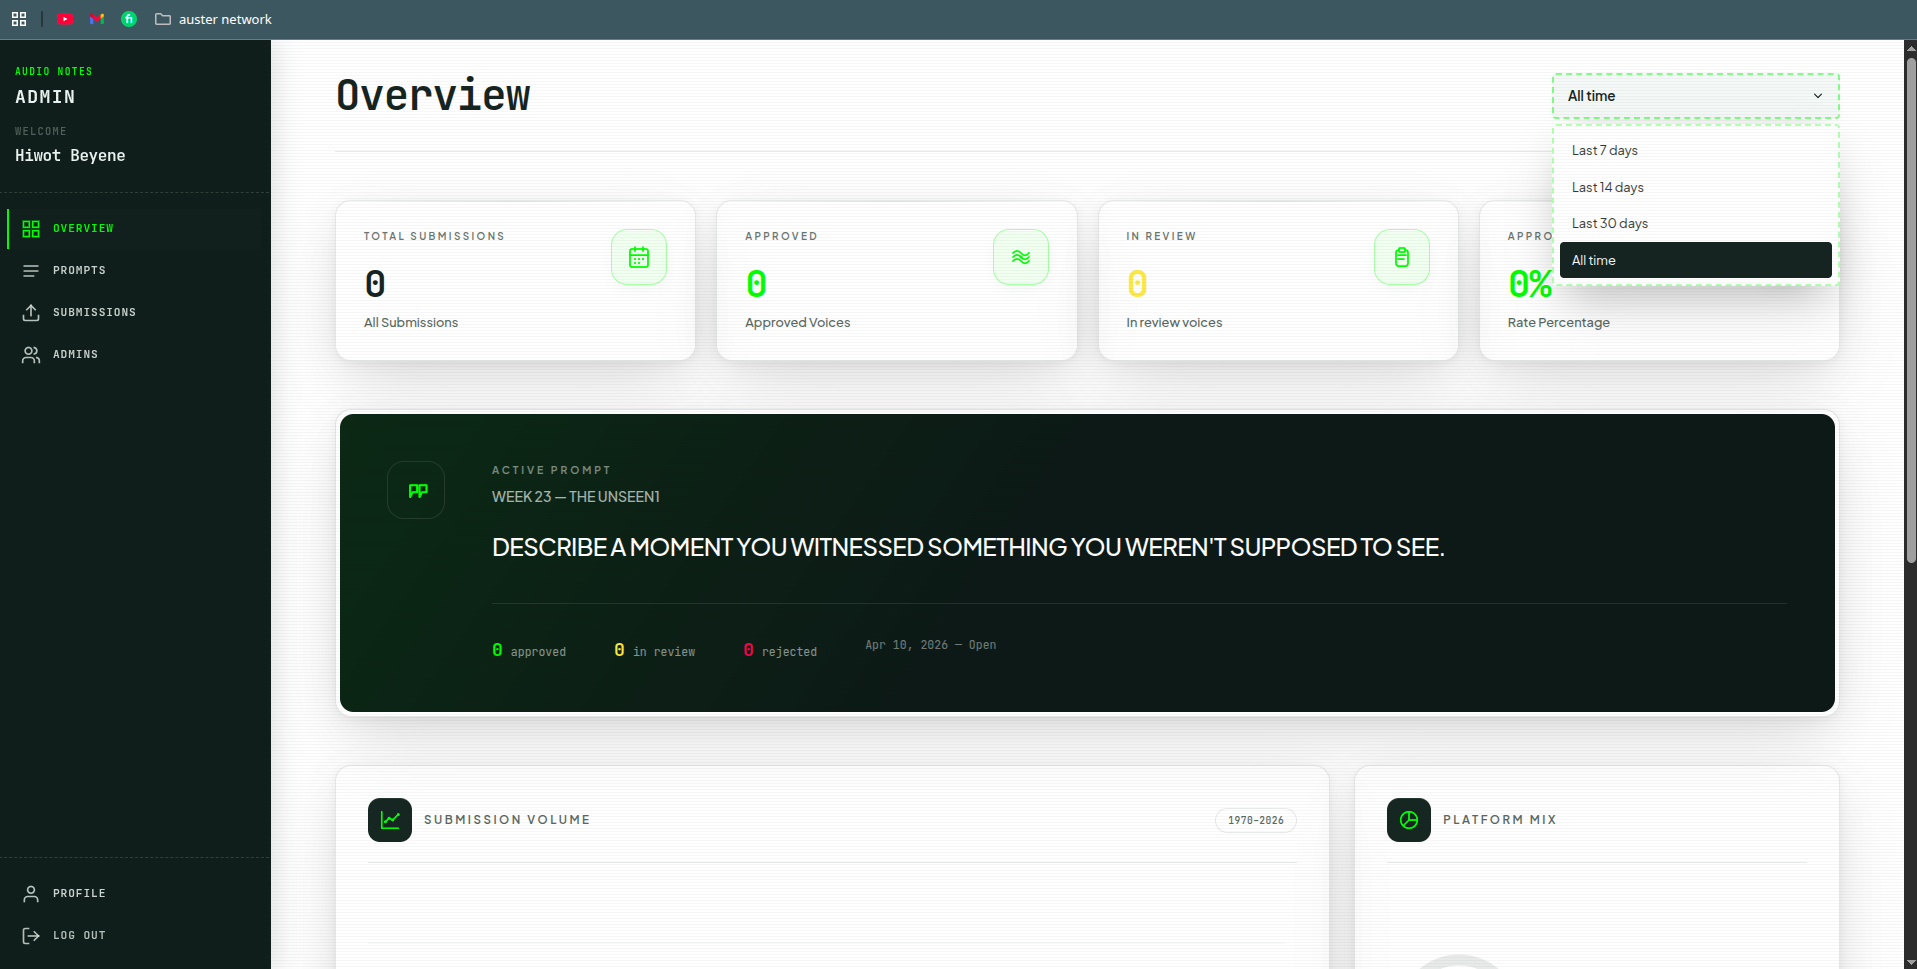Click the pie chart icon of Platform Mix
This screenshot has height=969, width=1917.
[x=1409, y=820]
